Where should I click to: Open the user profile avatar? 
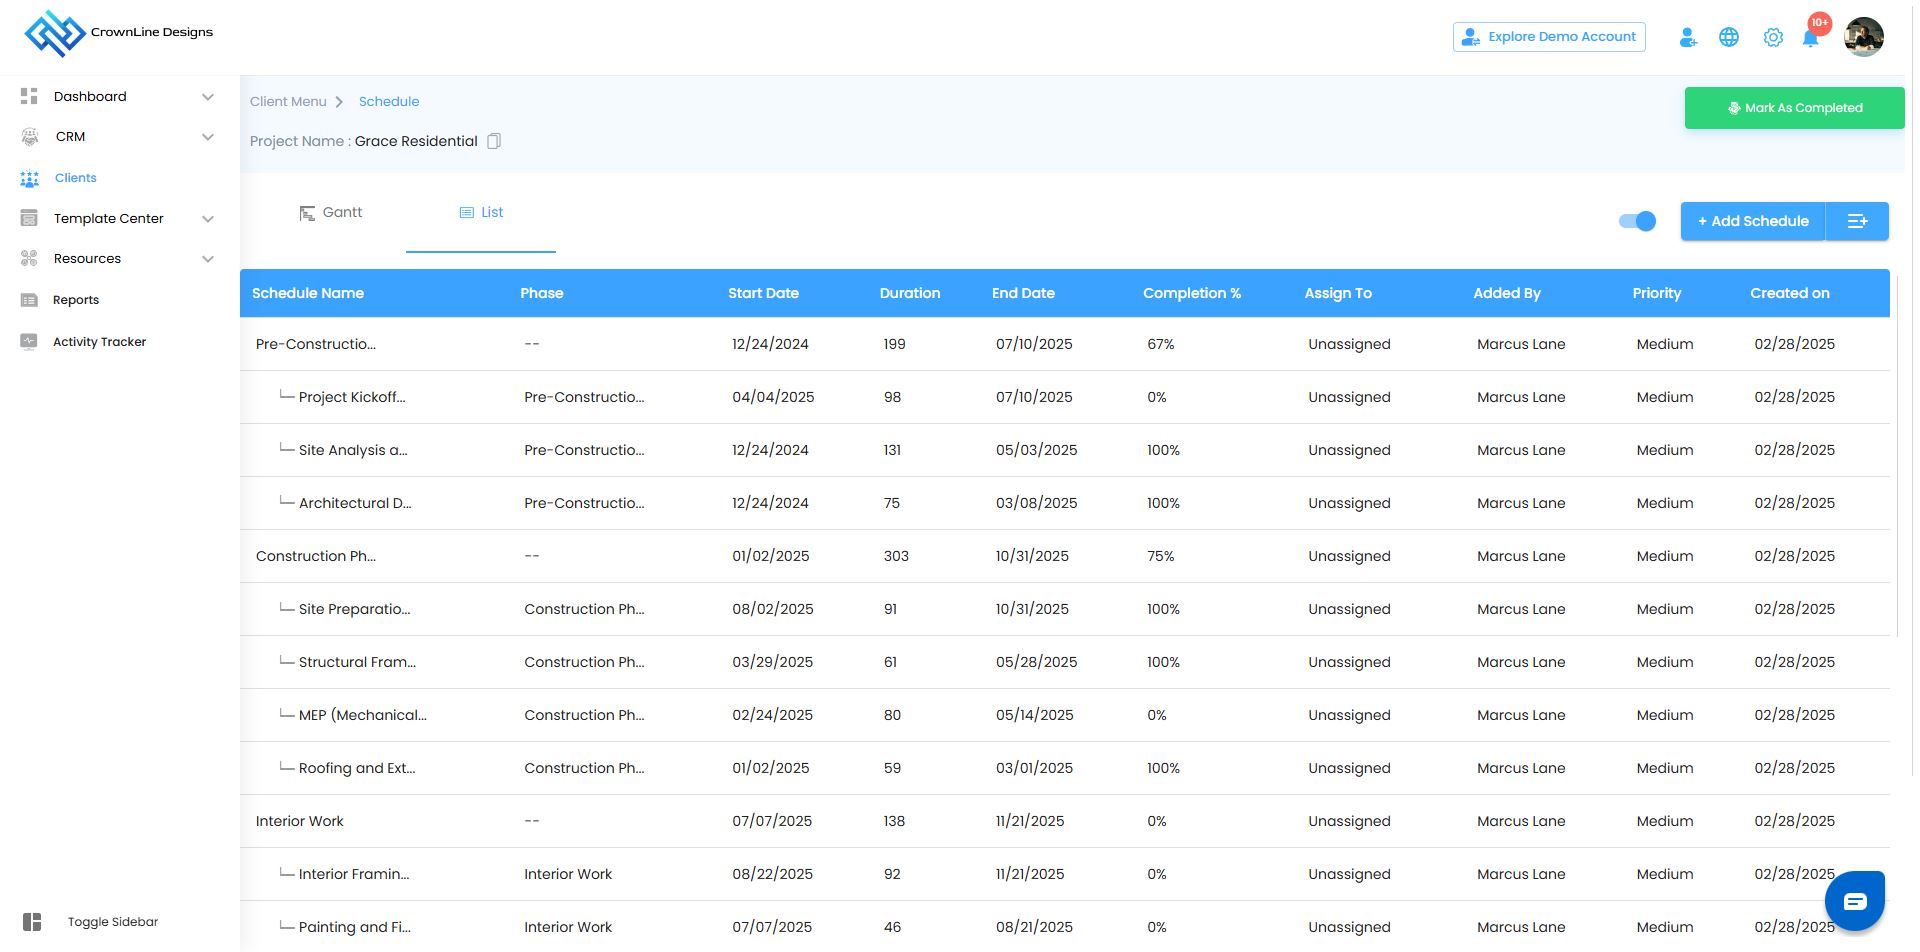pos(1863,37)
